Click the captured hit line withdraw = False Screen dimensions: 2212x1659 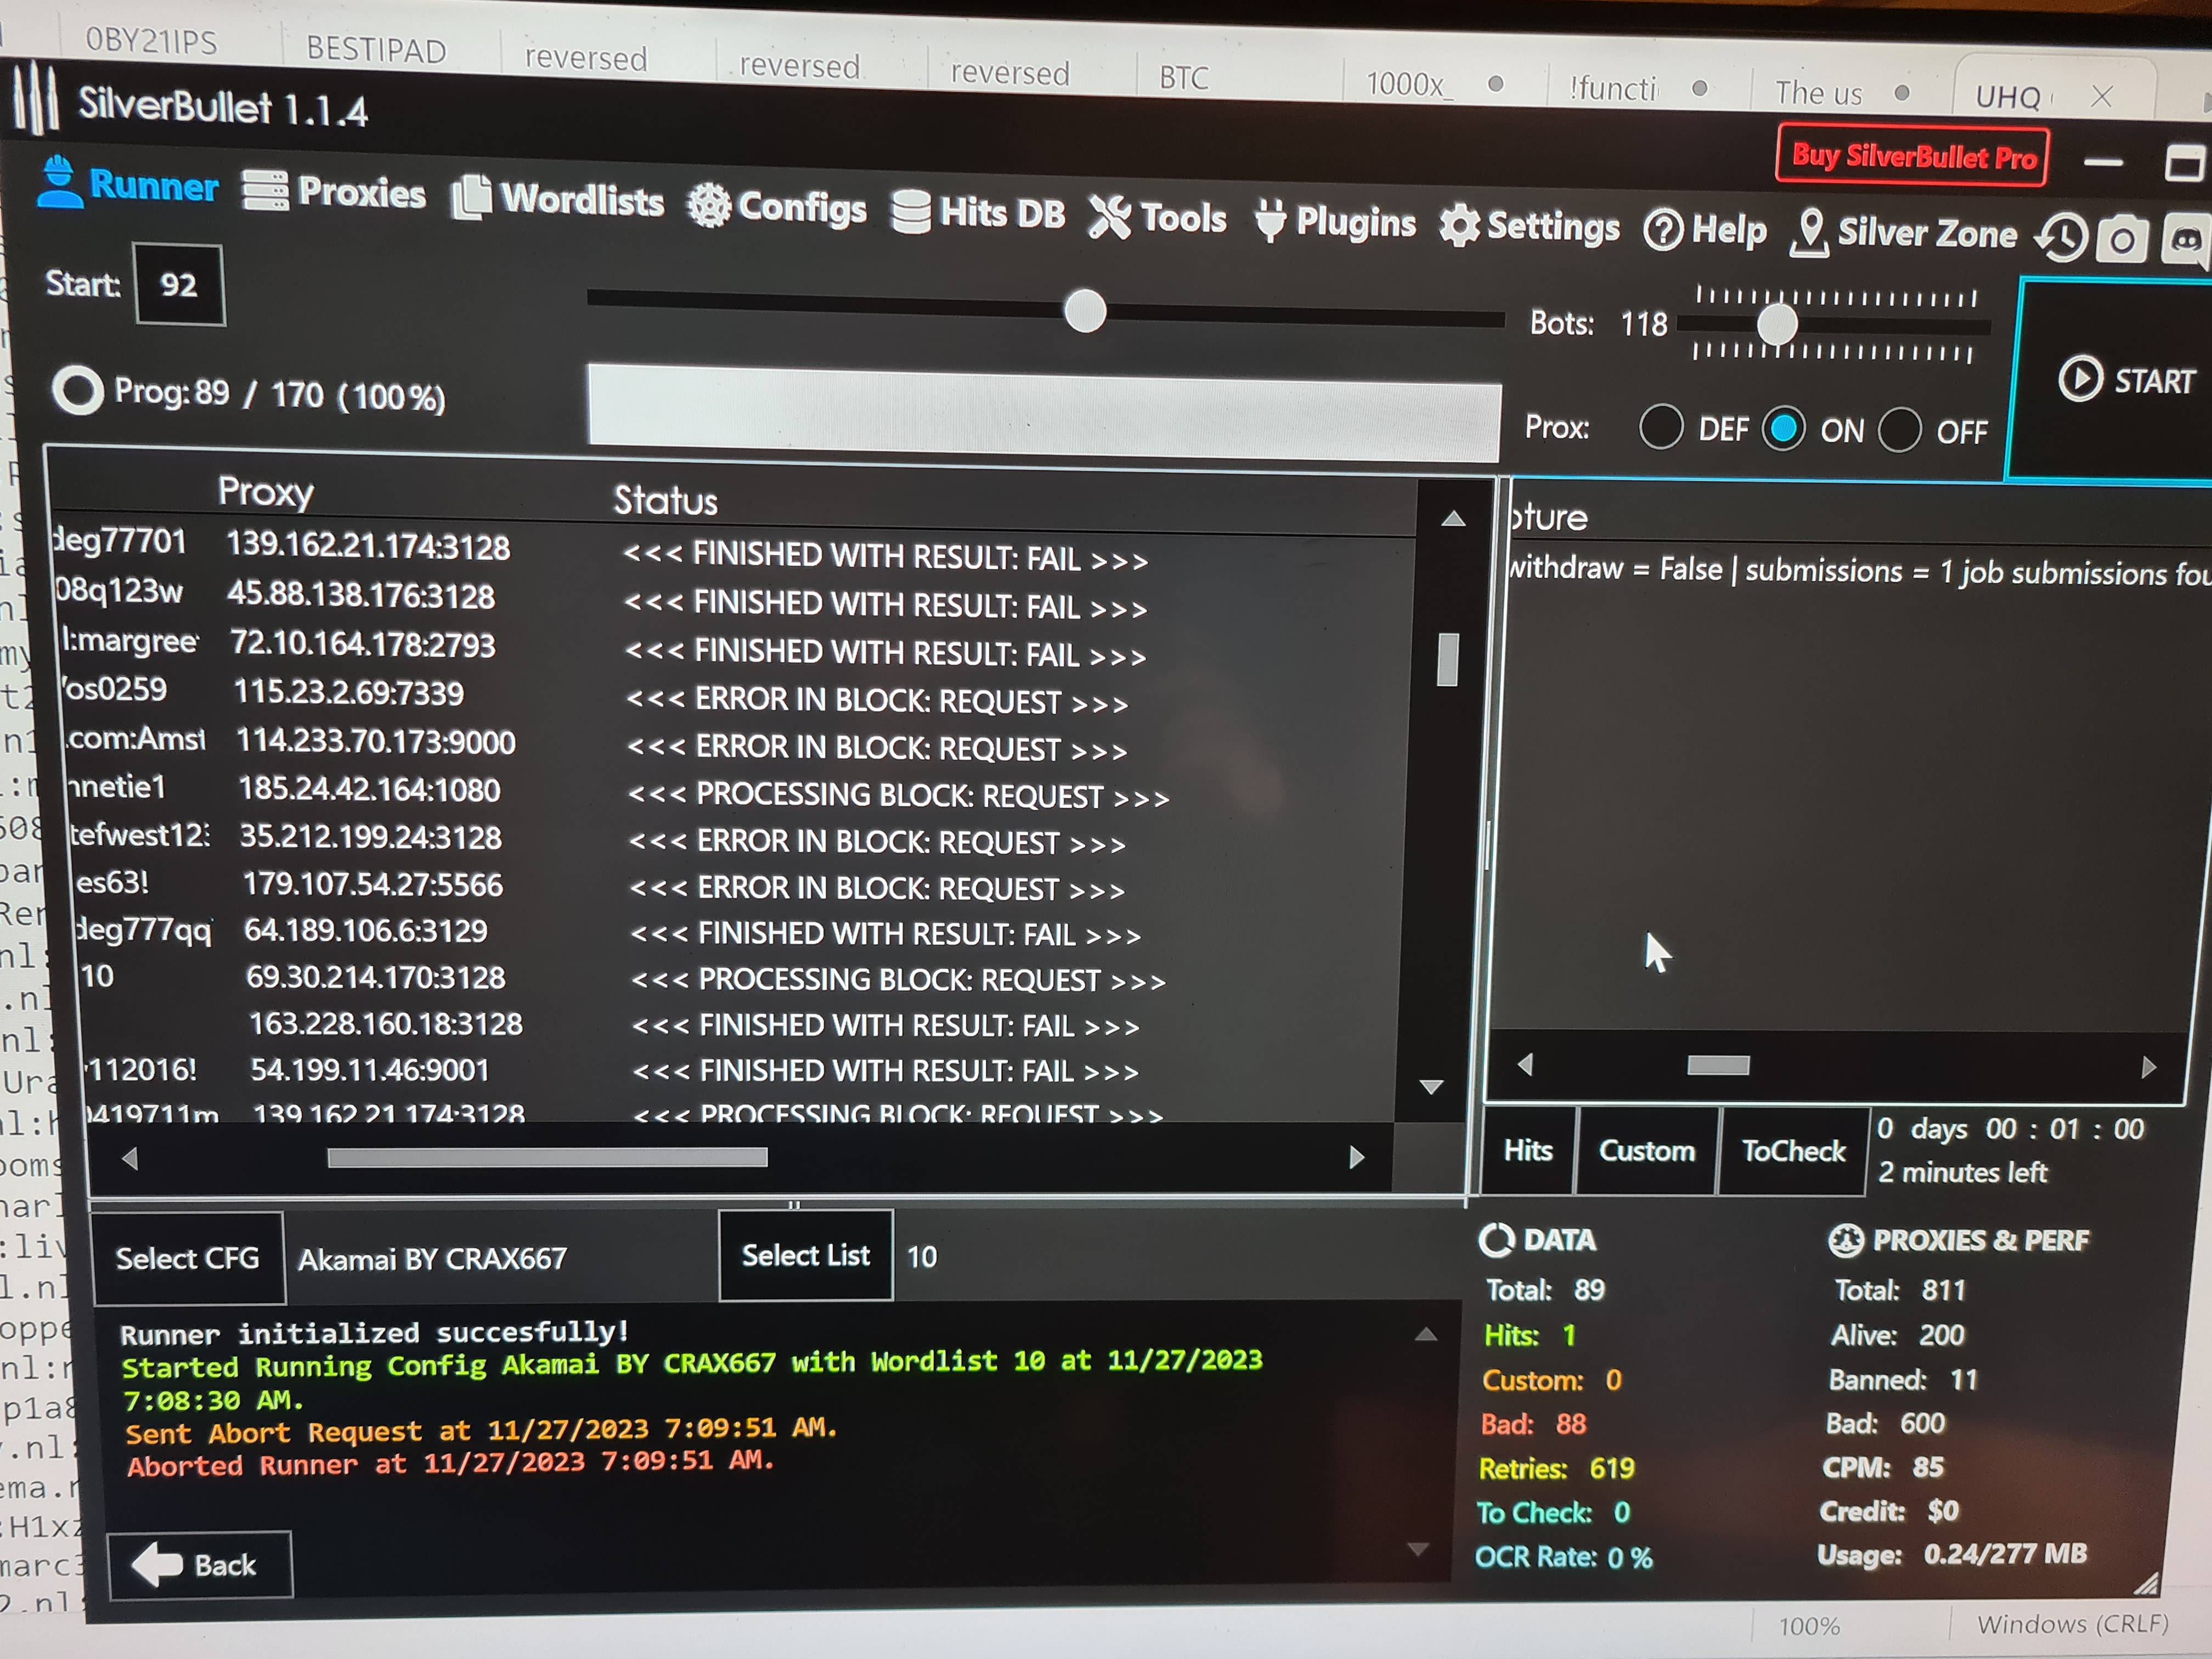1860,571
